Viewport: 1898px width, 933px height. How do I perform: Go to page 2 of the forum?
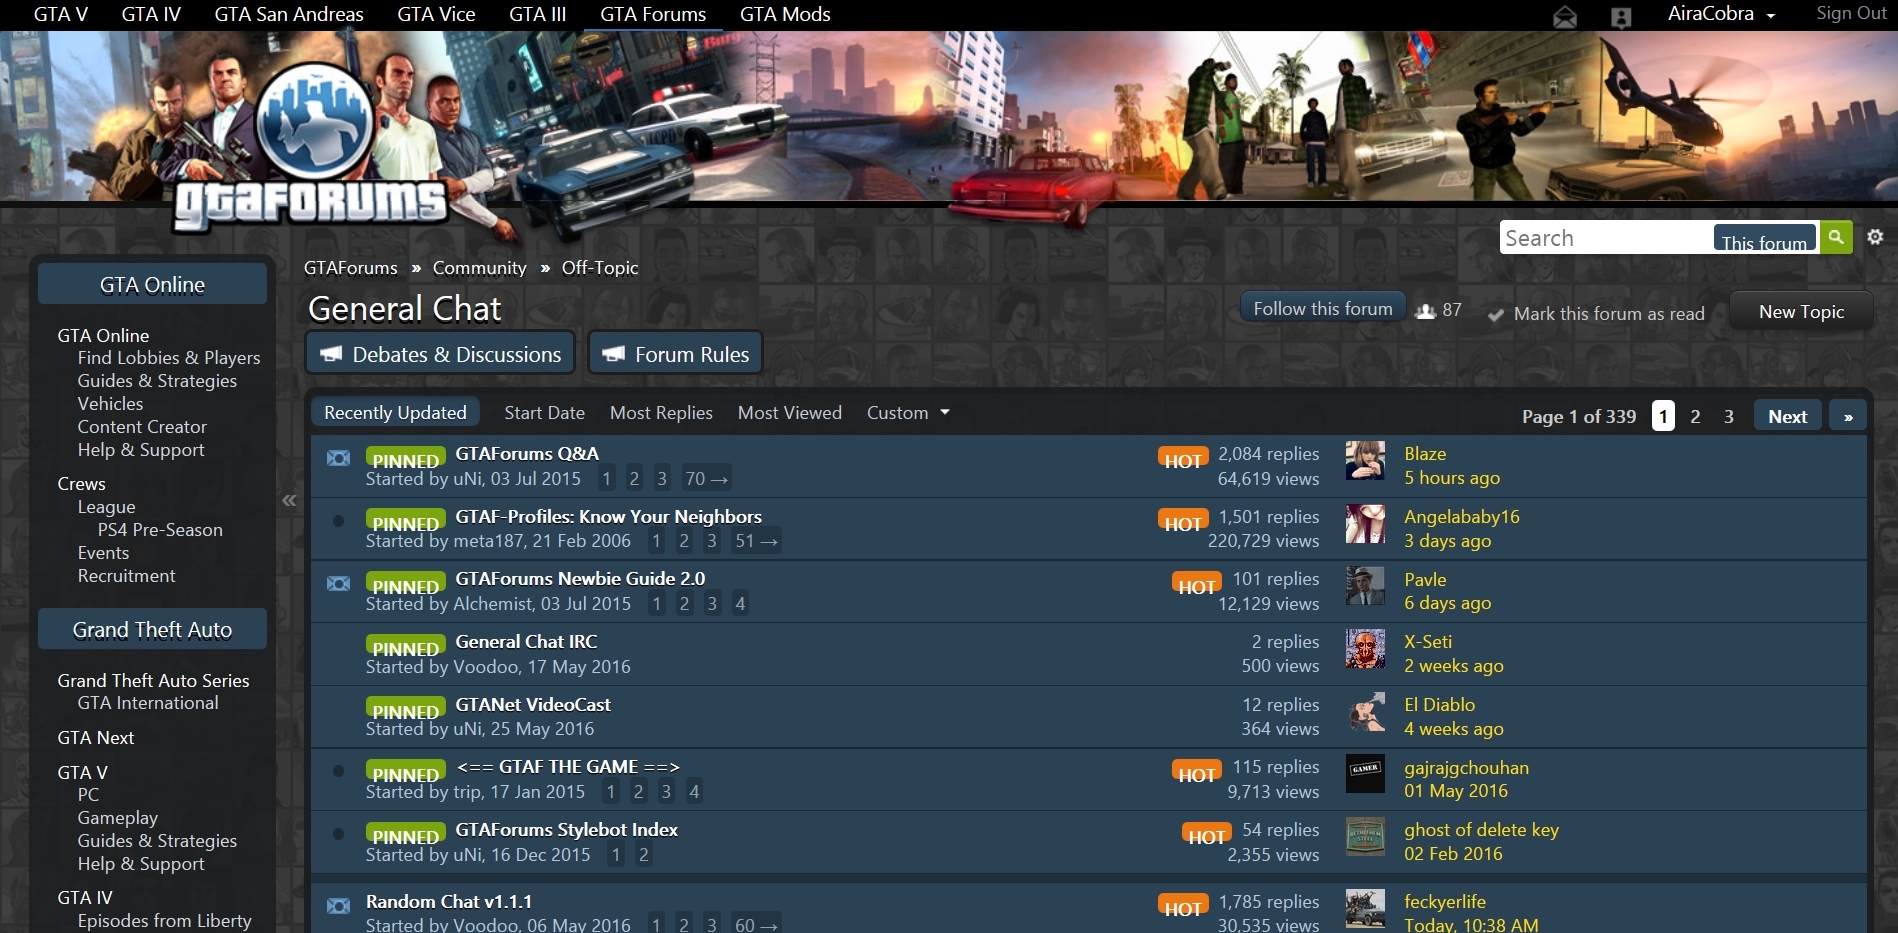(1695, 416)
